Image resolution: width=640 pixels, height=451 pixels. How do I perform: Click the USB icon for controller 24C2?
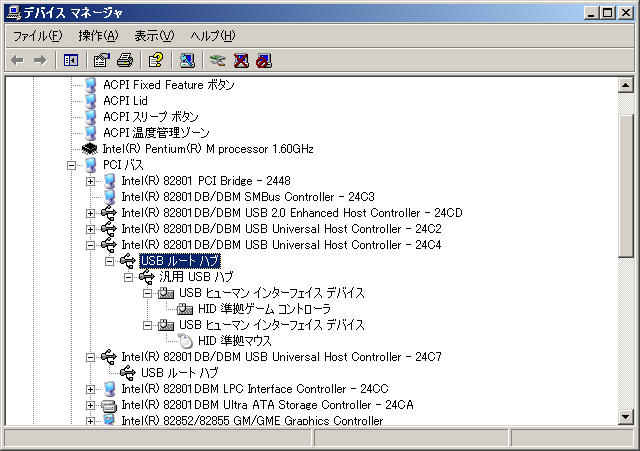click(109, 229)
